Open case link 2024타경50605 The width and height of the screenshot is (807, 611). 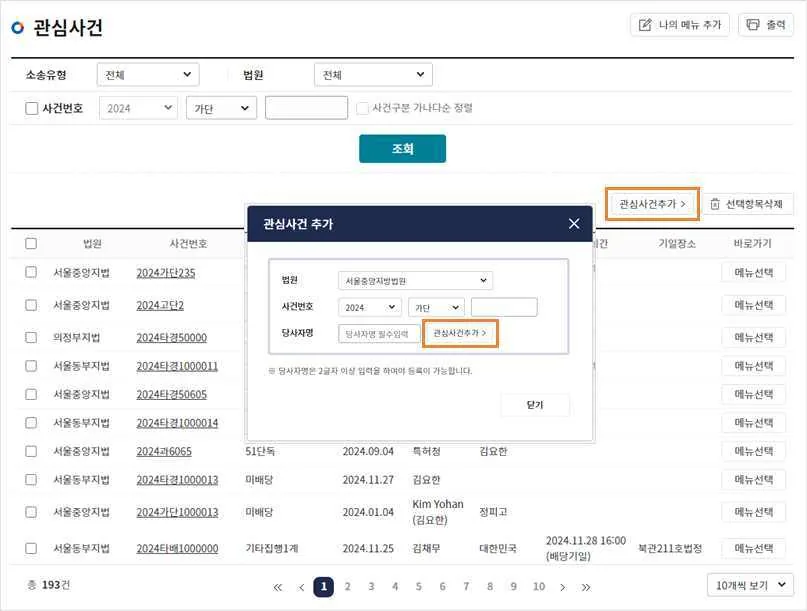(x=171, y=394)
